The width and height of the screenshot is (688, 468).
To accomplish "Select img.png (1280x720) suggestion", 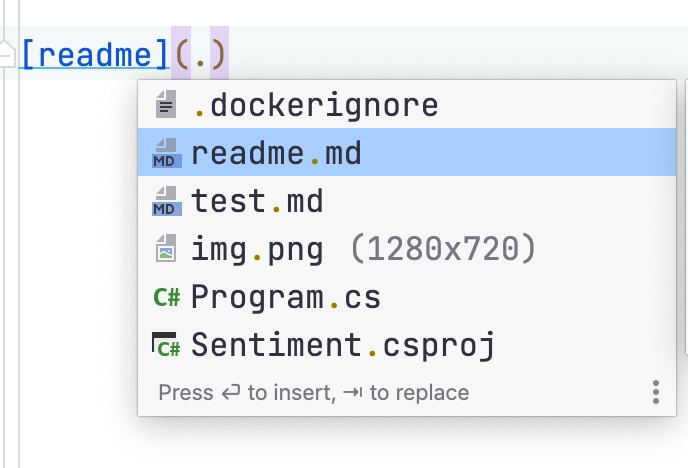I will coord(407,248).
